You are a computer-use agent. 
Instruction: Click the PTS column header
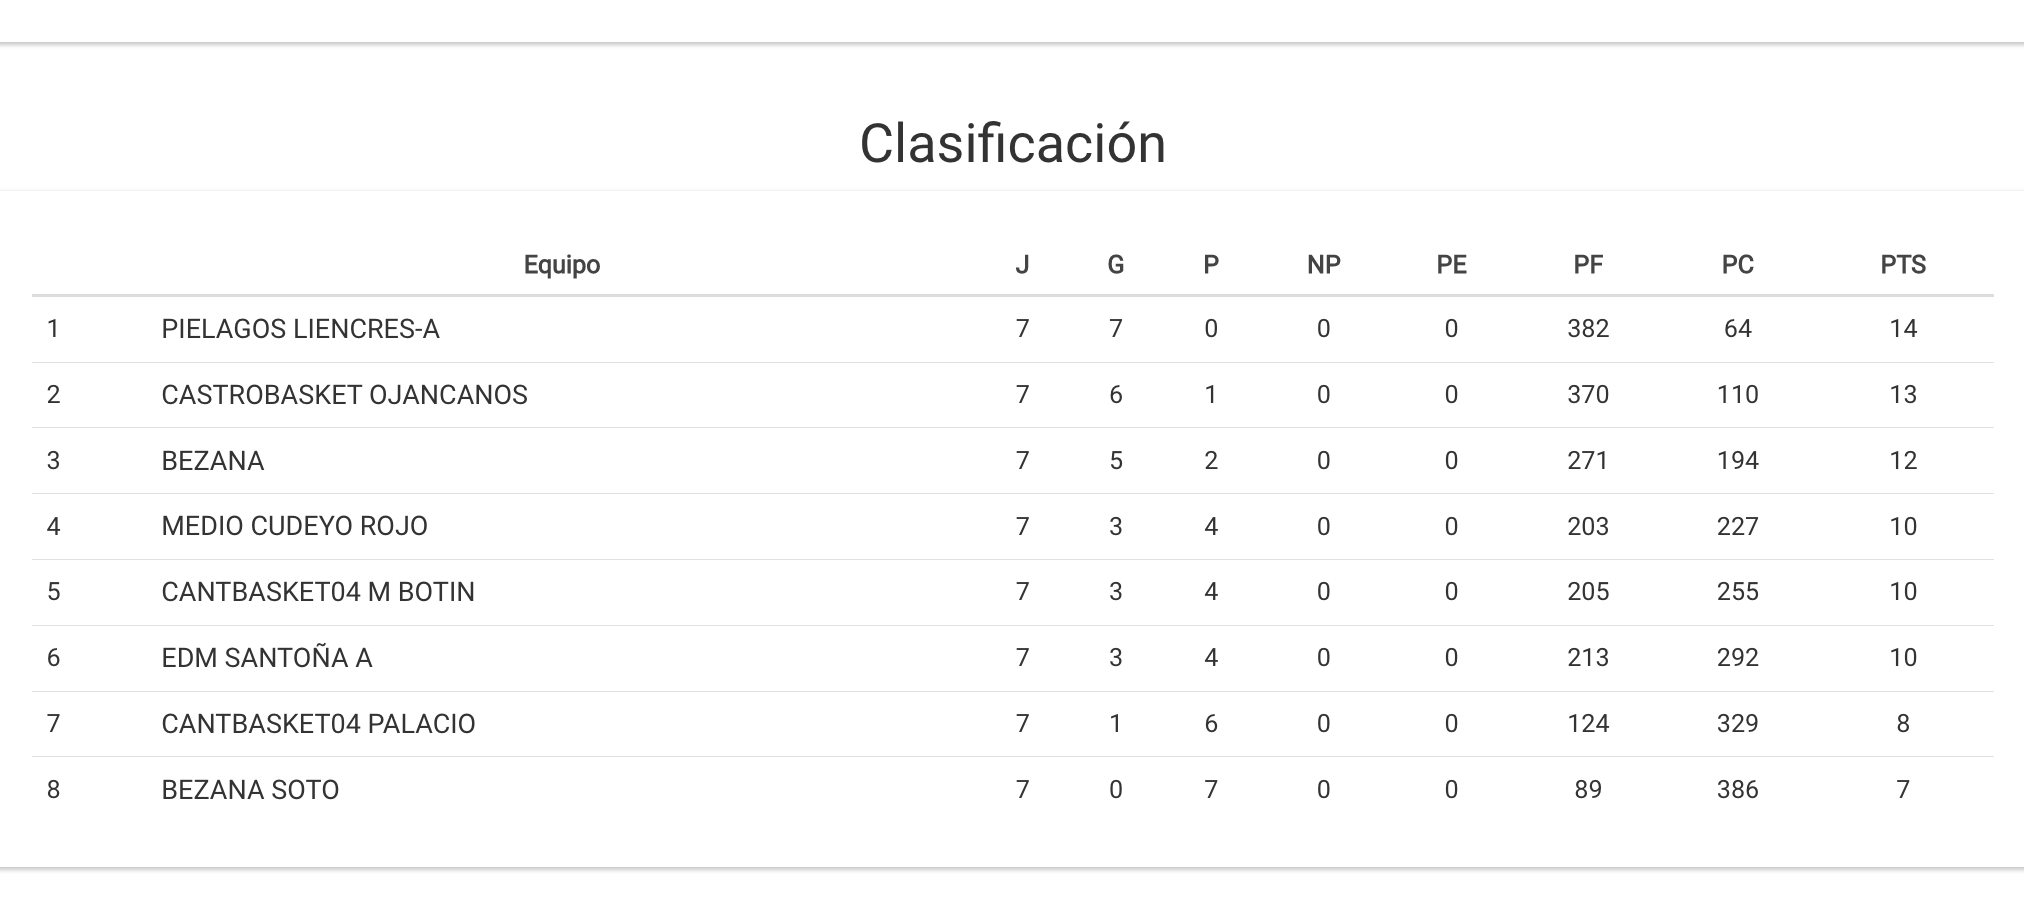1902,265
